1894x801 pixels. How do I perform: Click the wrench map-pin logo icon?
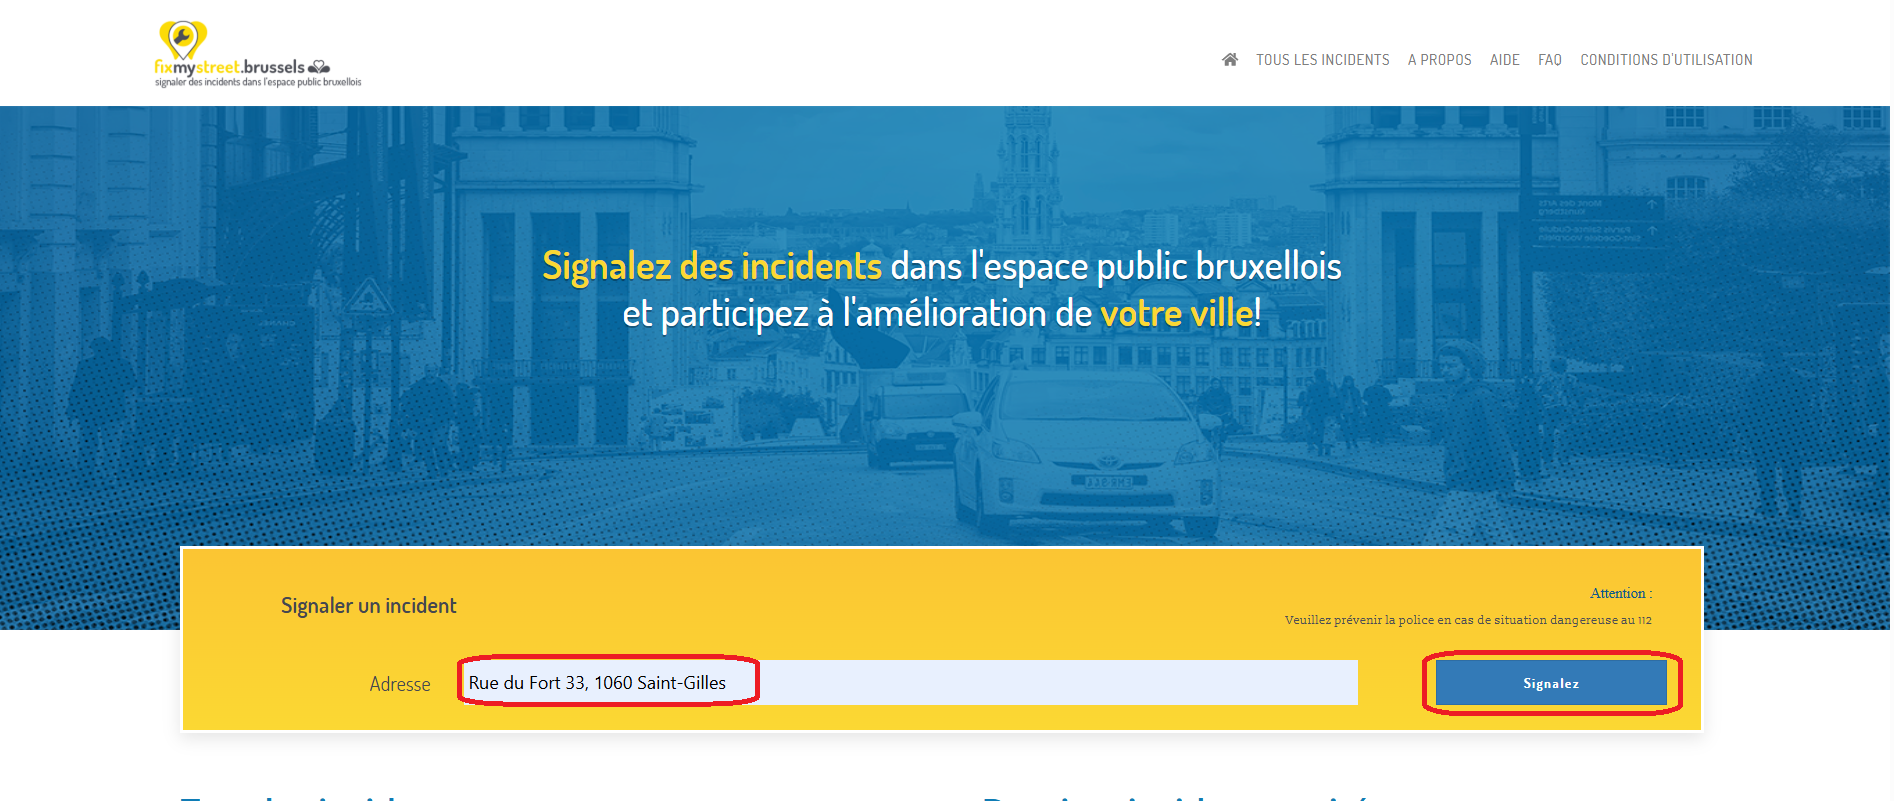tap(183, 40)
